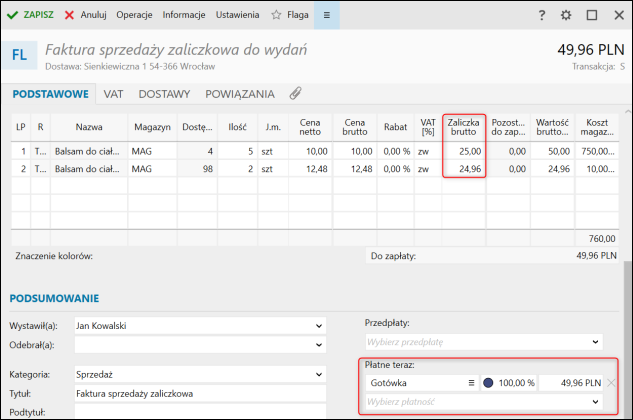Click the red Anuluj cancel icon
The height and width of the screenshot is (420, 633).
[x=69, y=16]
